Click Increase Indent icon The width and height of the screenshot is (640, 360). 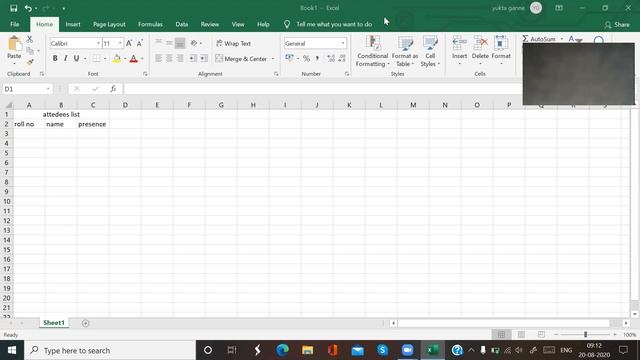tap(204, 58)
